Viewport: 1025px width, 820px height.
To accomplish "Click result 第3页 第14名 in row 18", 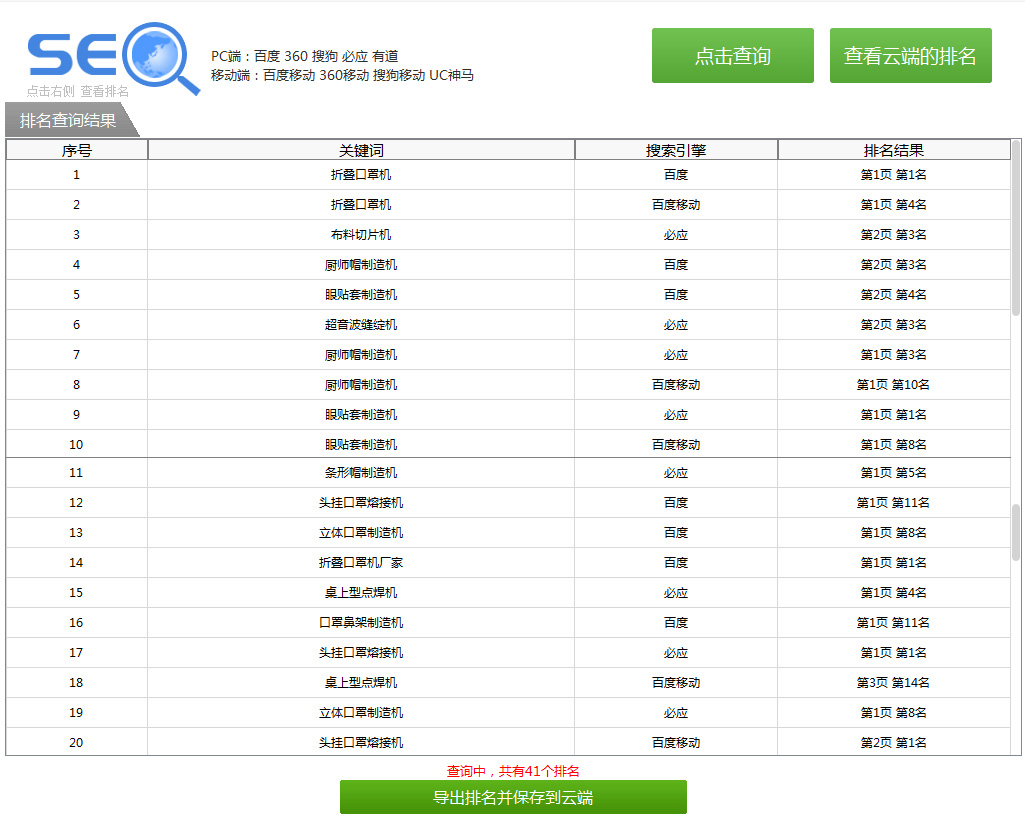I will coord(893,683).
